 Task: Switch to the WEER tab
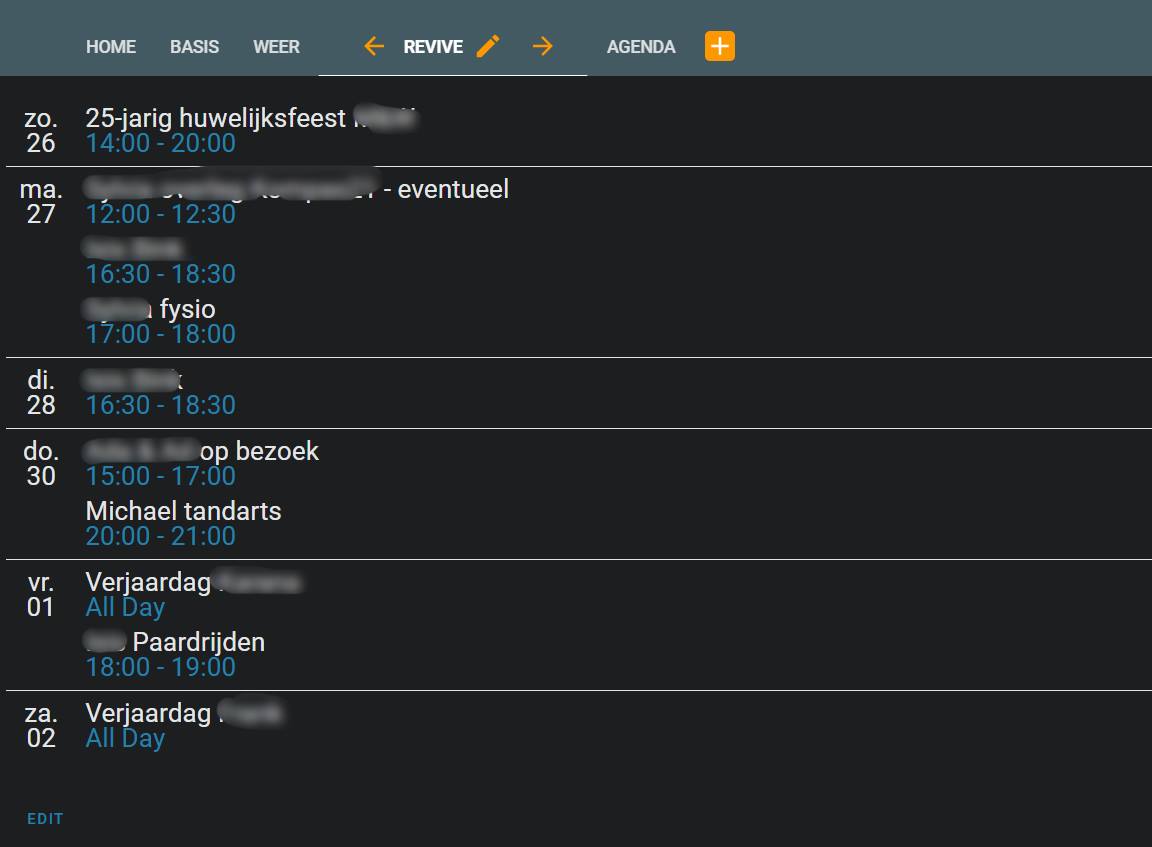(276, 46)
